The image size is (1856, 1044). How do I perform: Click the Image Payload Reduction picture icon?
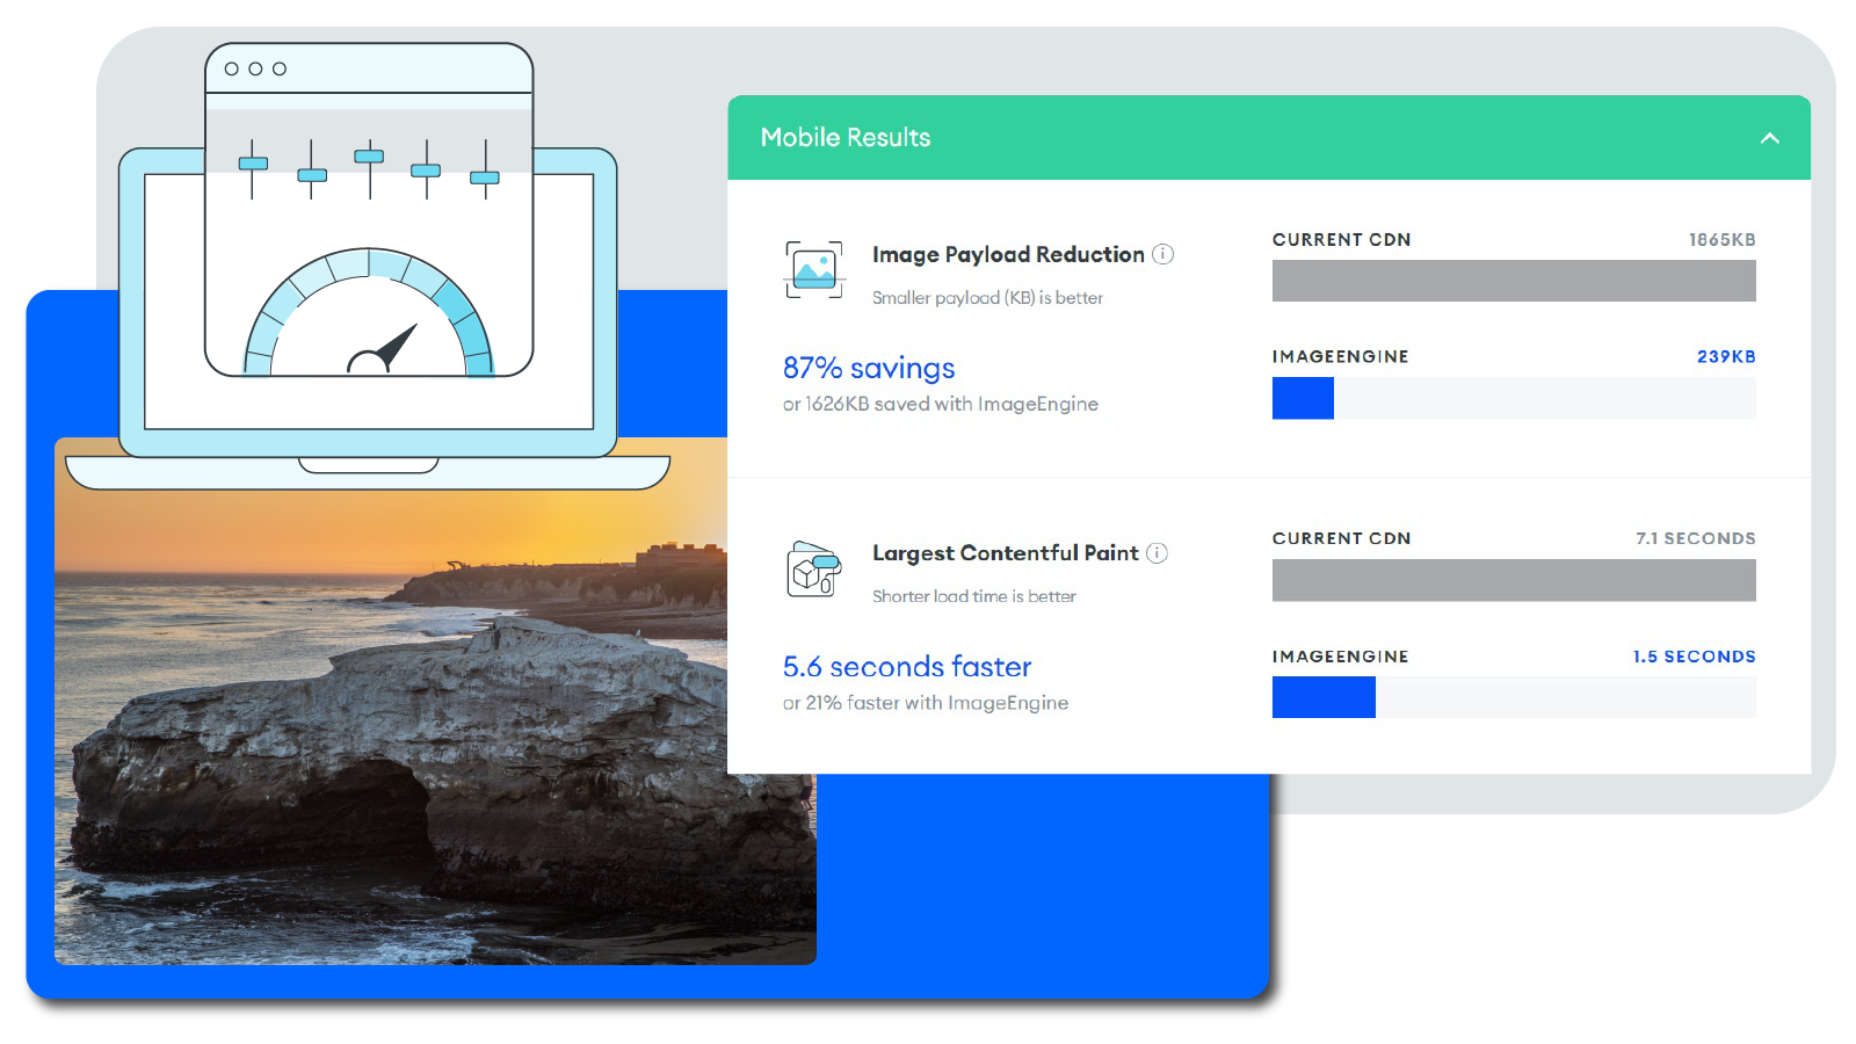point(814,269)
